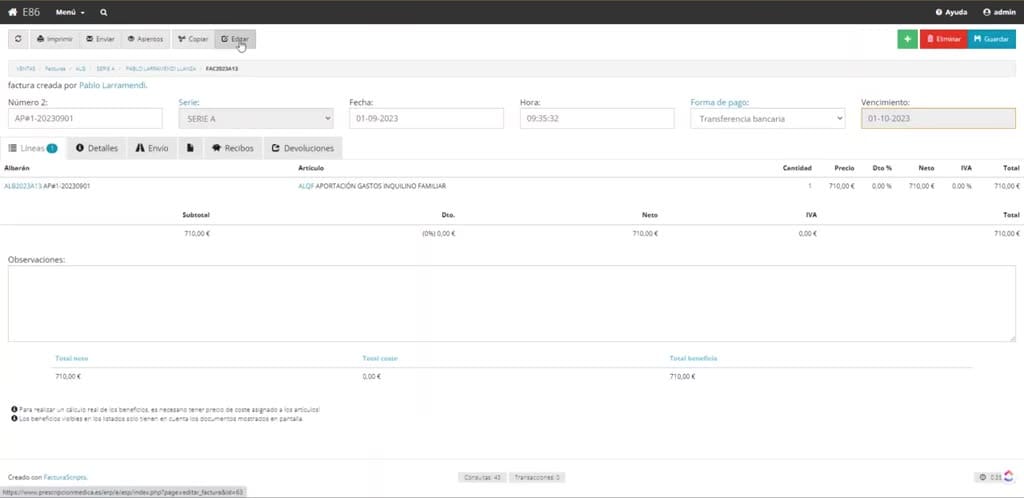1024x498 pixels.
Task: Open Pablo Larramendi creator link
Action: 112,85
